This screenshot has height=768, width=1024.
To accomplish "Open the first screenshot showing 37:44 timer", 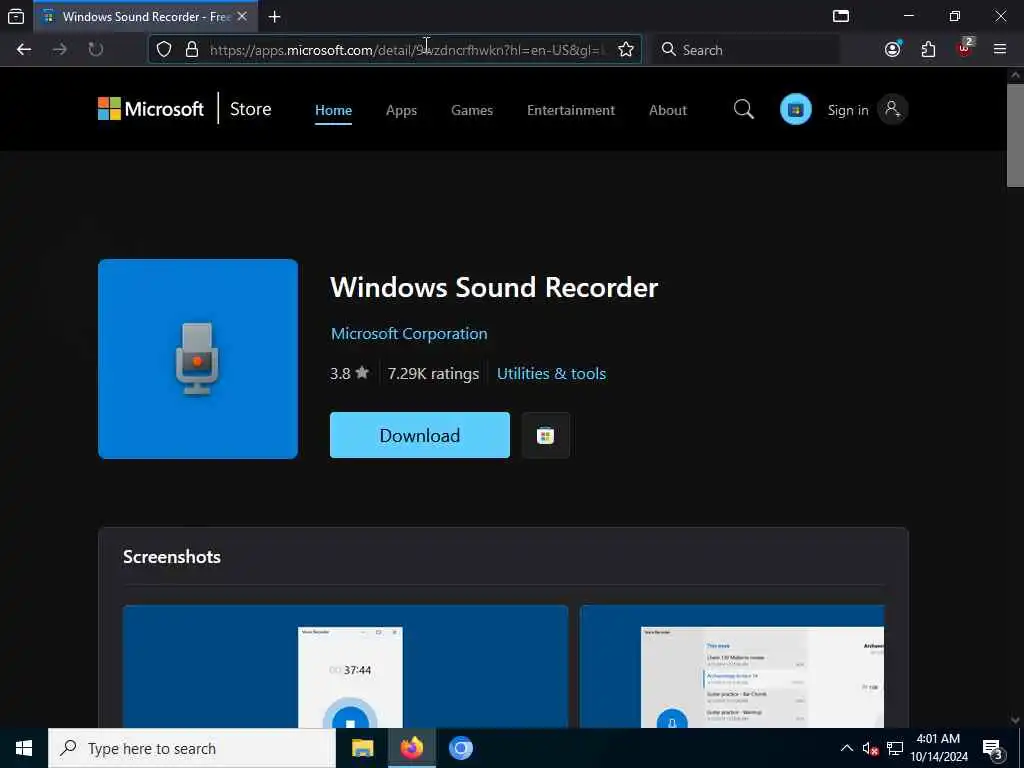I will tap(345, 666).
